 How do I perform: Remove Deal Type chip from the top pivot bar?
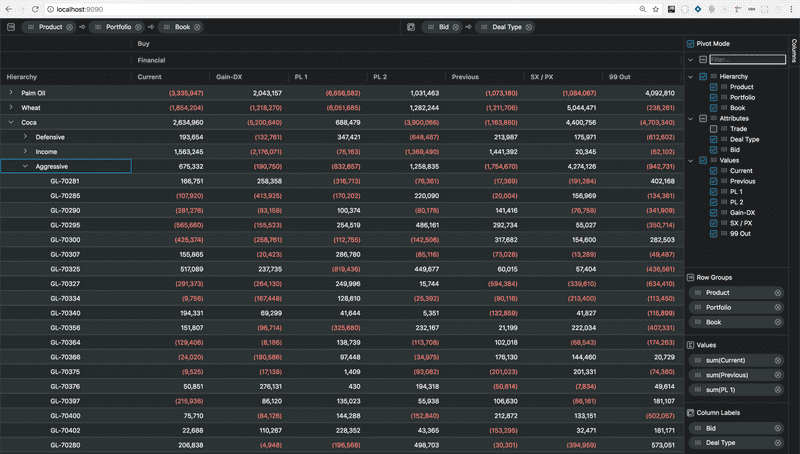tap(529, 27)
